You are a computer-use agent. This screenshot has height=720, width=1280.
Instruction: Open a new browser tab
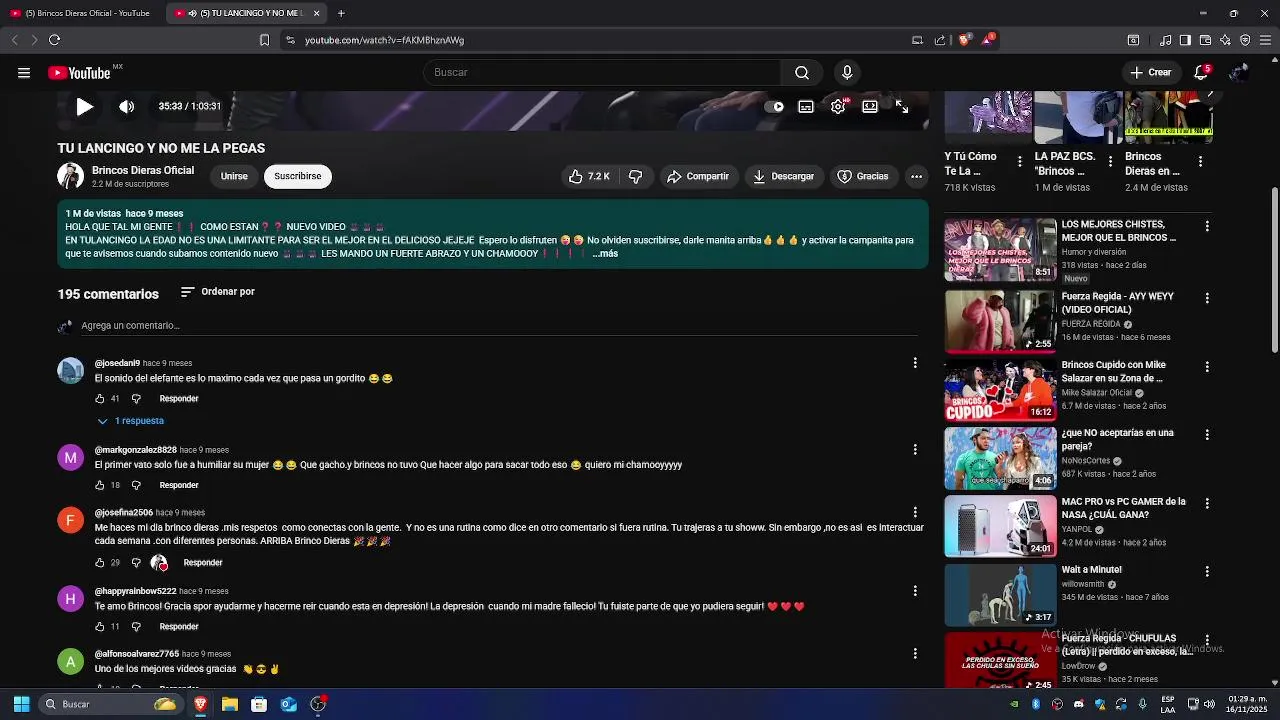click(x=341, y=13)
